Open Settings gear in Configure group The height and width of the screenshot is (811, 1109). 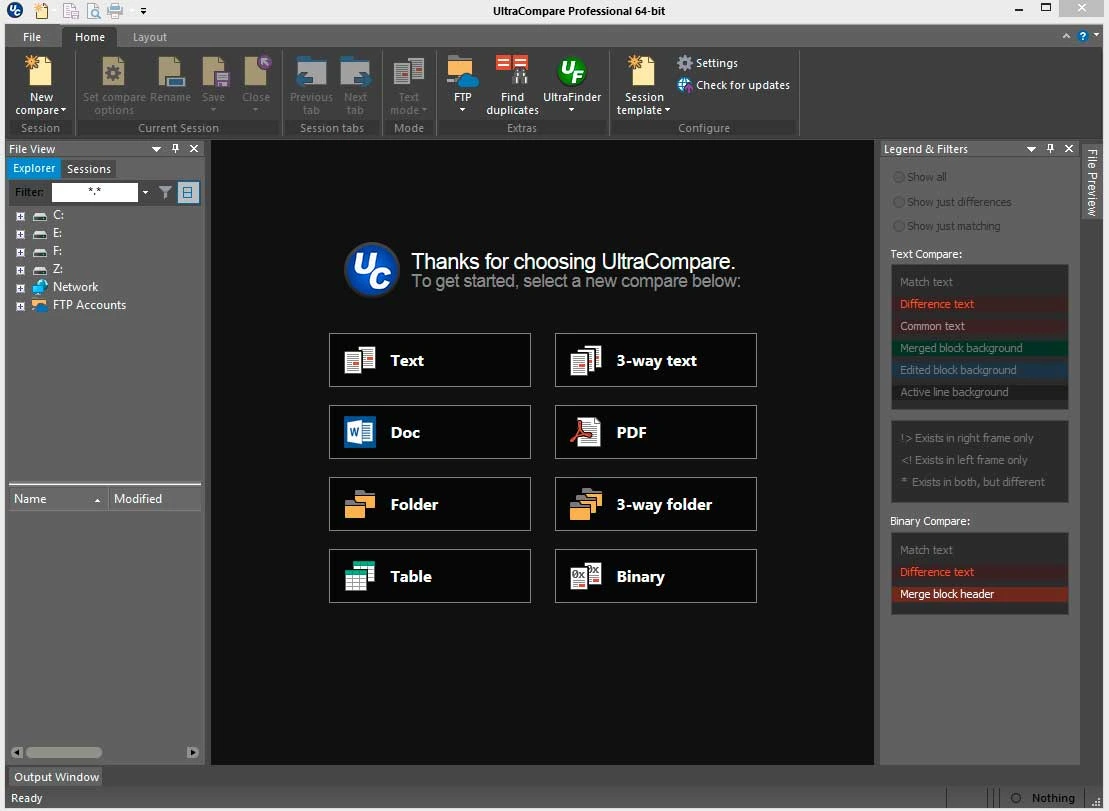point(685,63)
